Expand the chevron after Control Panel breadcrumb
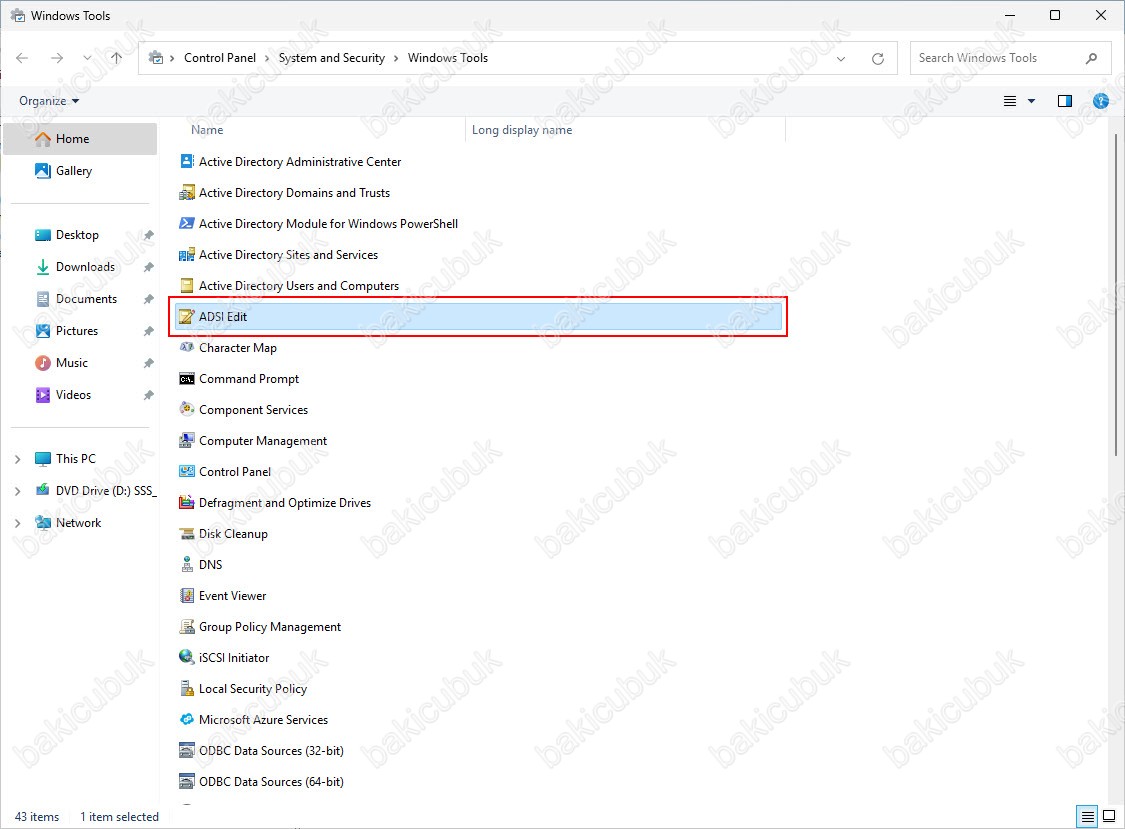The image size is (1125, 829). (x=267, y=58)
